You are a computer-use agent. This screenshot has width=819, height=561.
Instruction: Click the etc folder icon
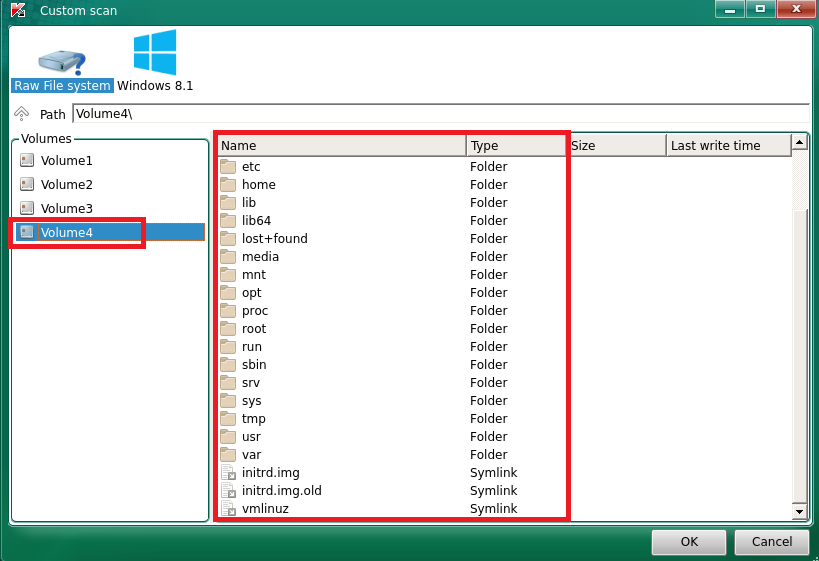coord(228,167)
